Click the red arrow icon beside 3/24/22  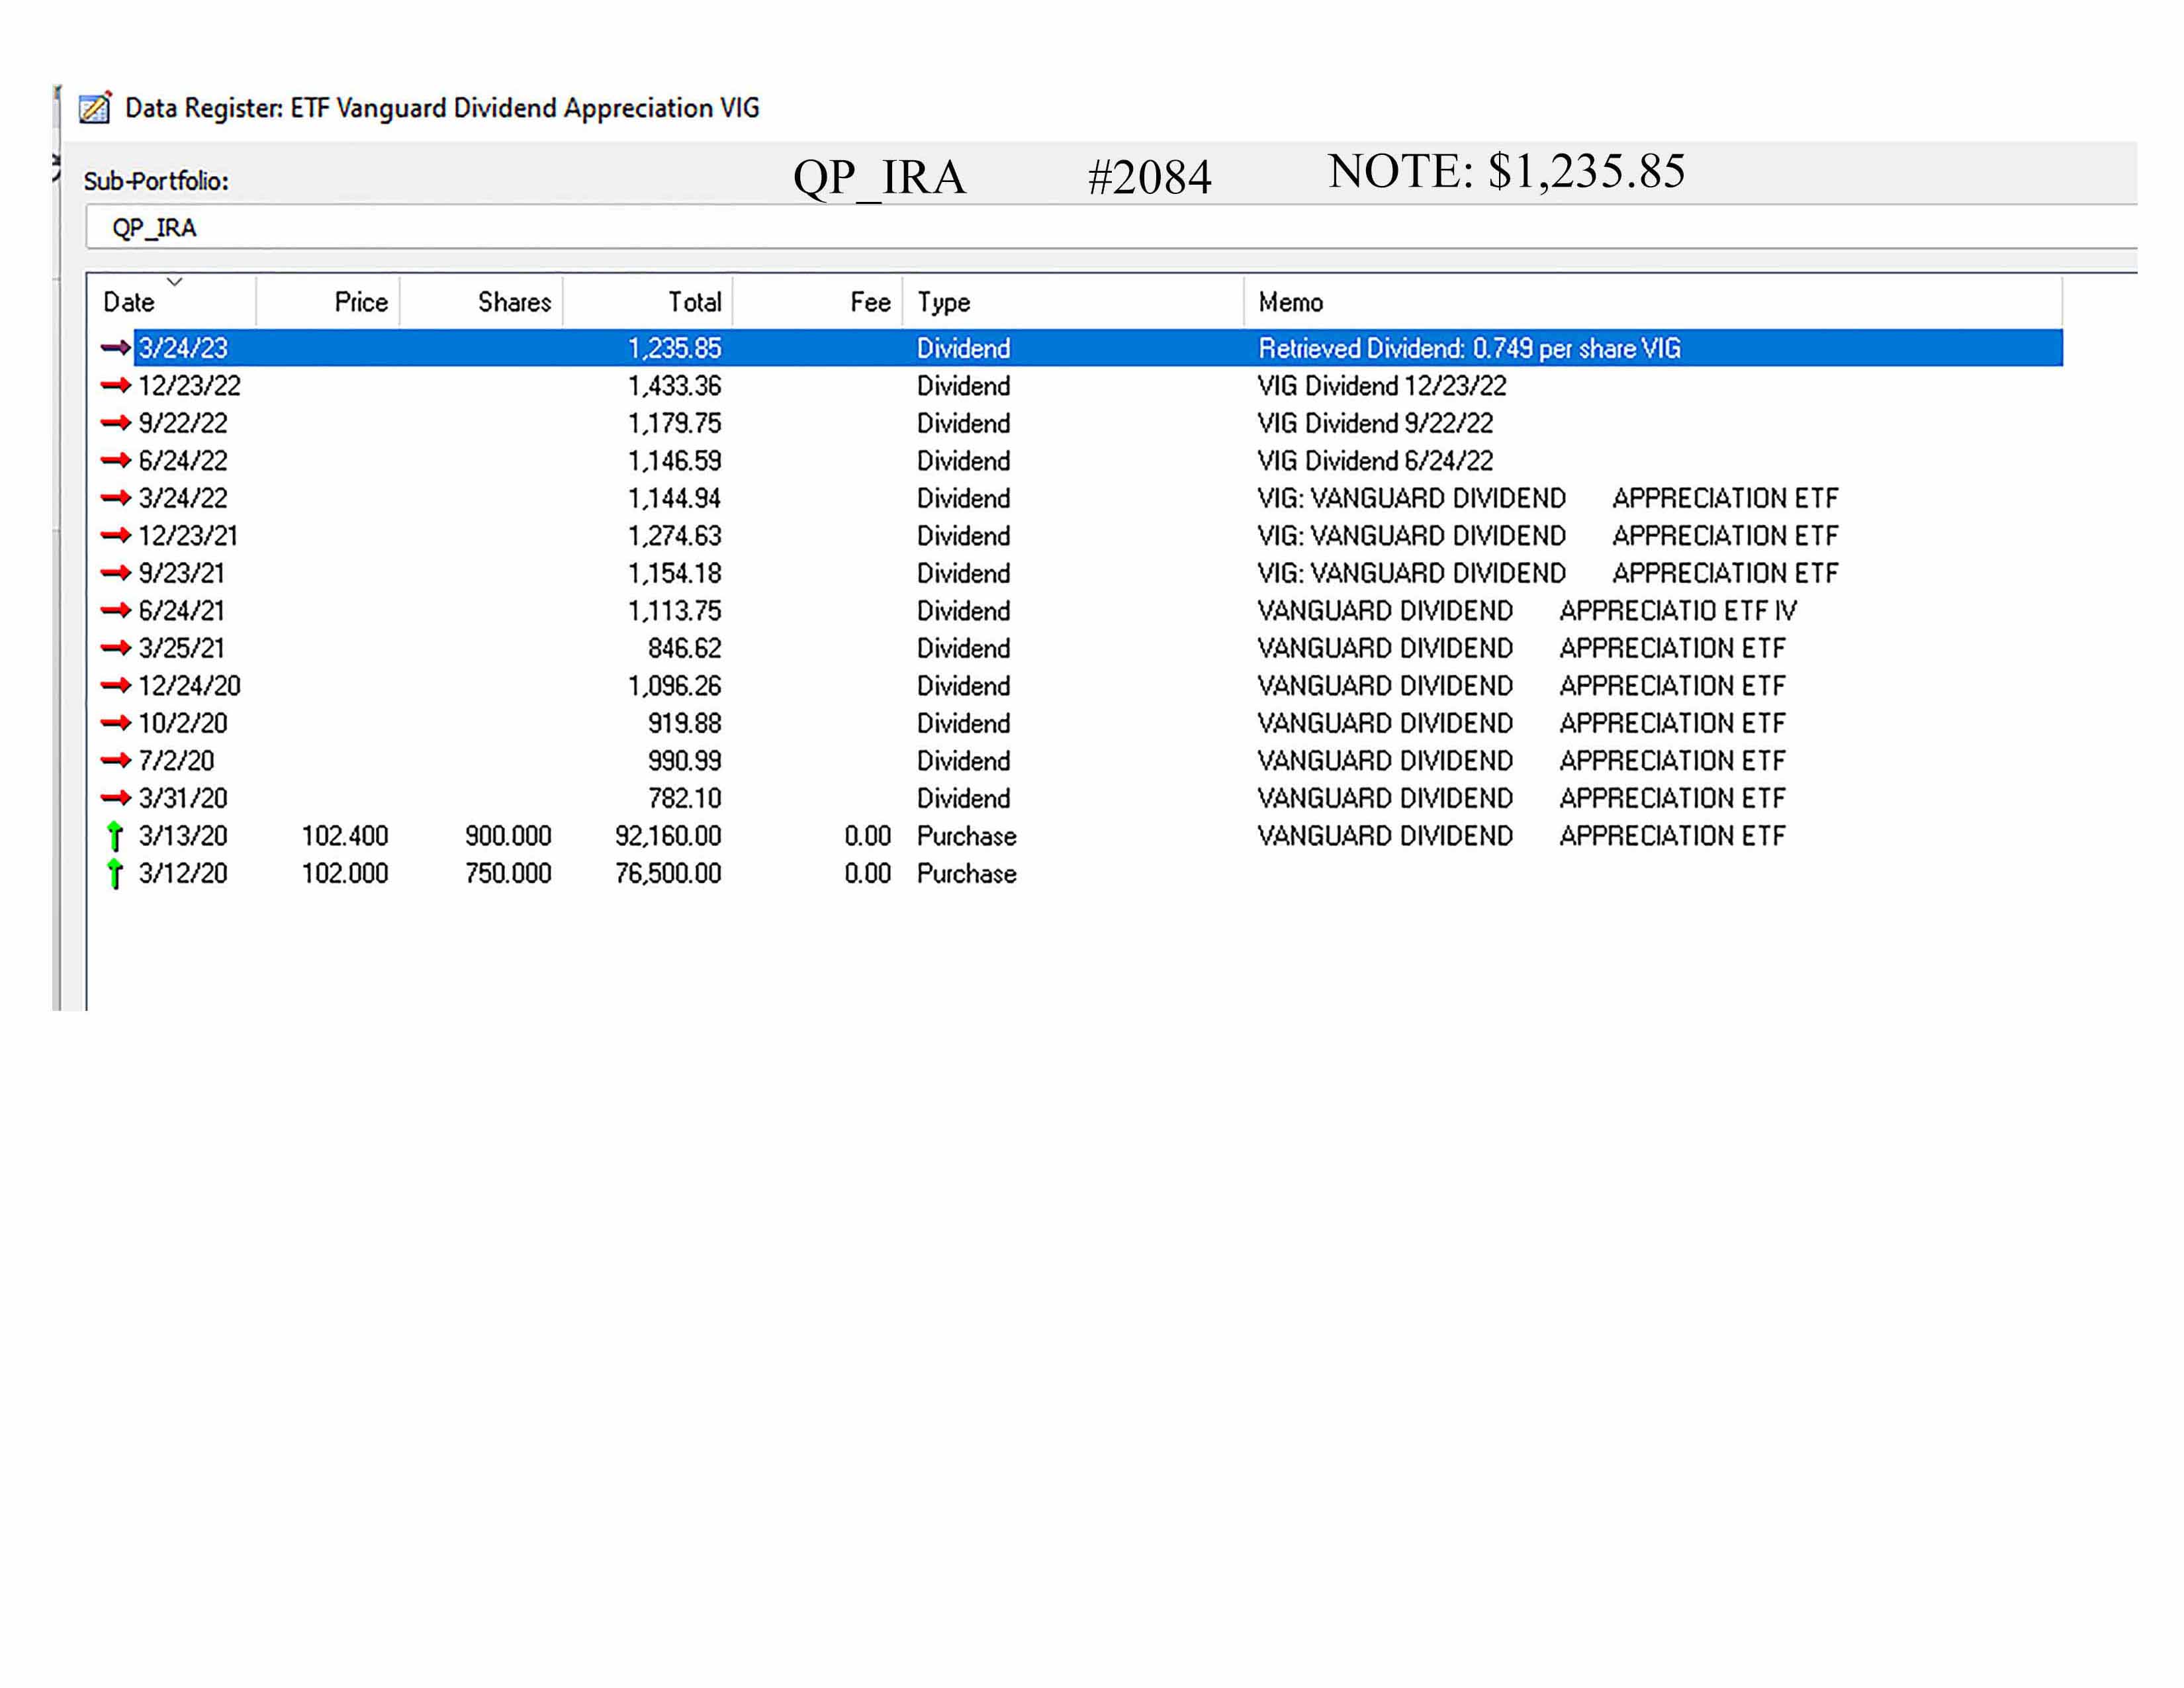point(116,498)
